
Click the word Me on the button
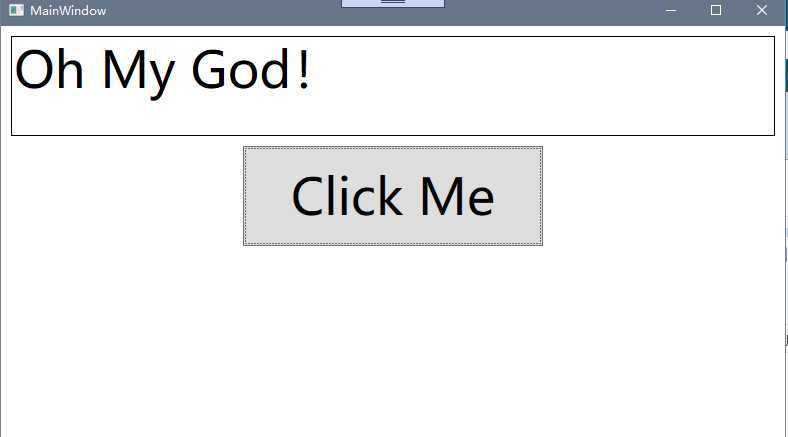[x=457, y=196]
